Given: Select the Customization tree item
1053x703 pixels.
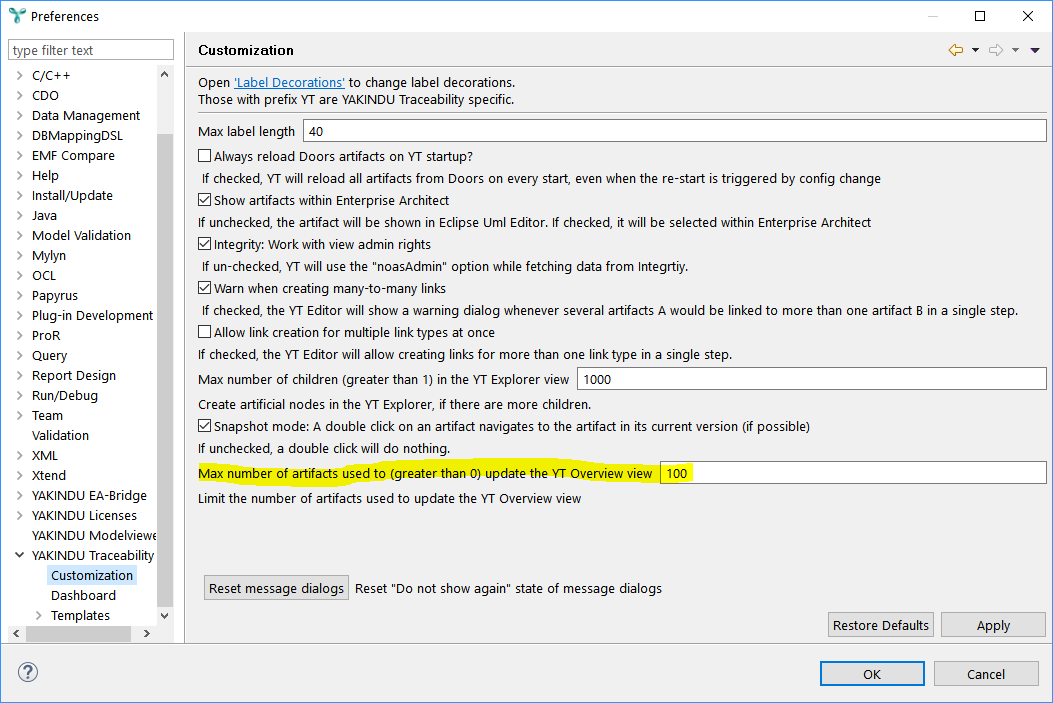Looking at the screenshot, I should point(92,575).
